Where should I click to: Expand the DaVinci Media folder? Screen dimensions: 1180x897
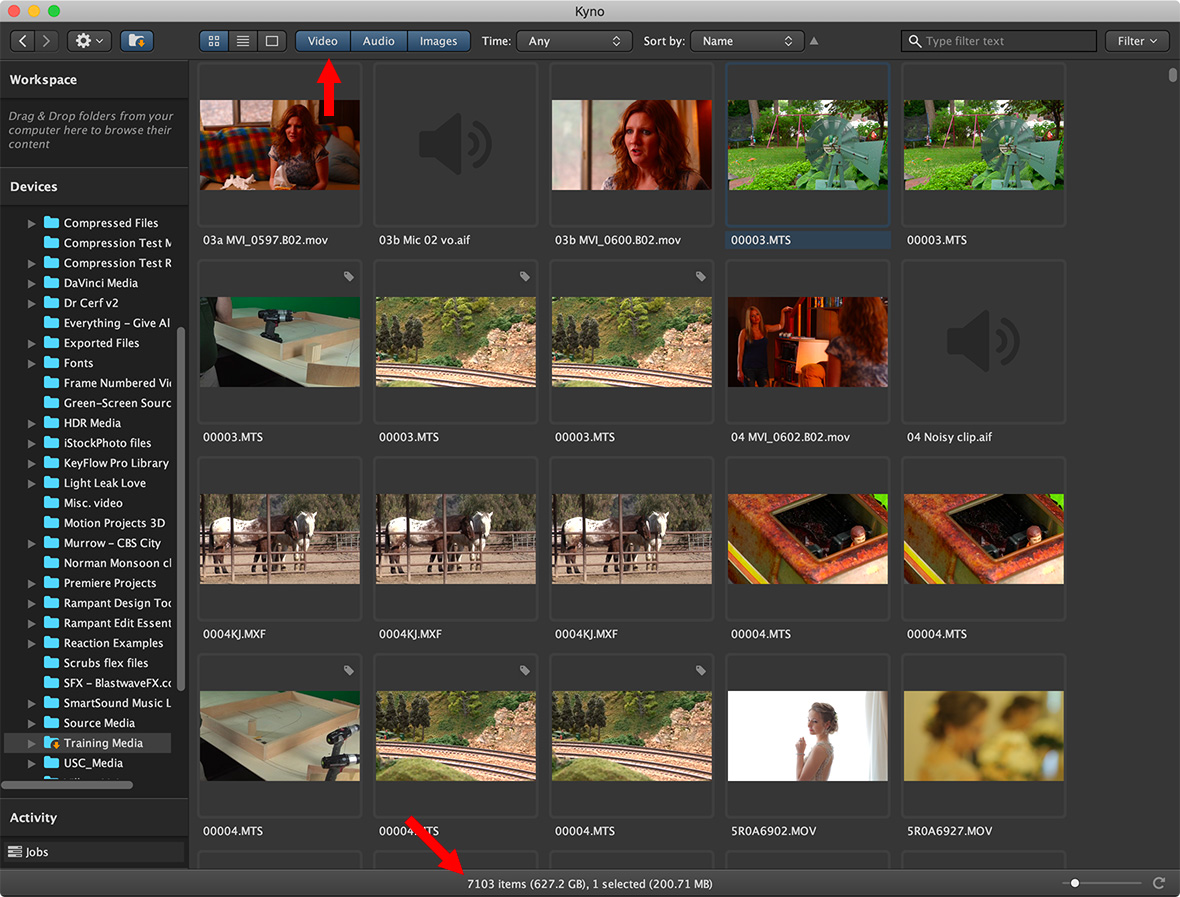click(x=32, y=284)
